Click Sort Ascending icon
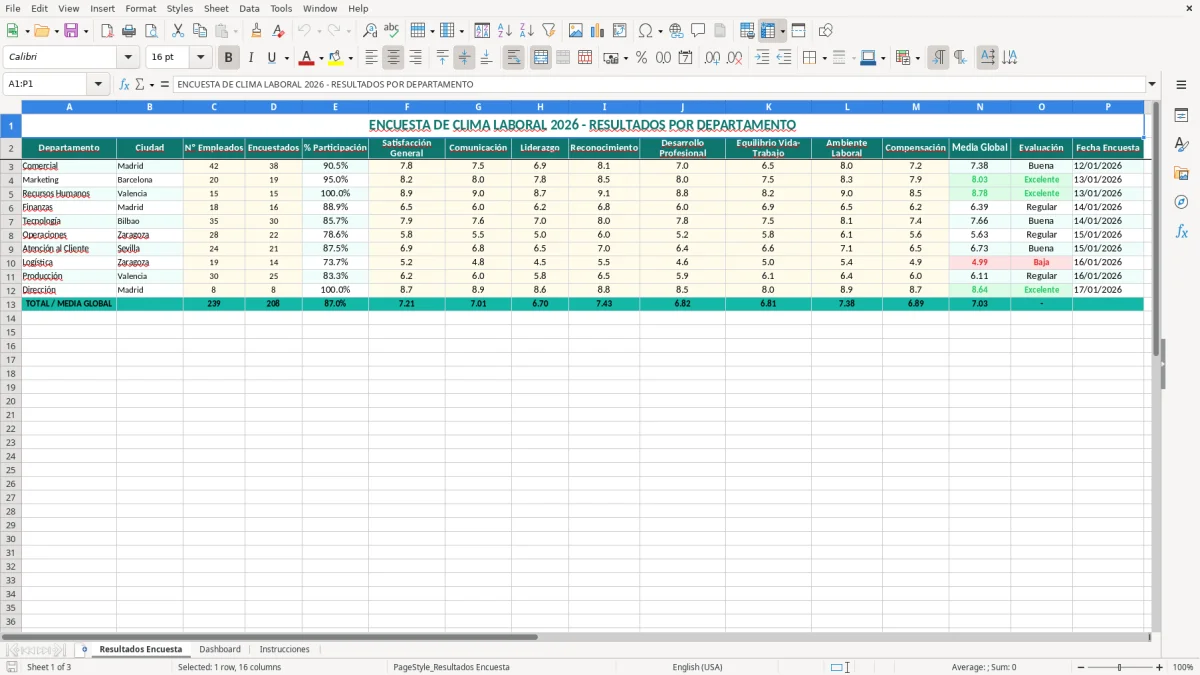 (x=505, y=31)
